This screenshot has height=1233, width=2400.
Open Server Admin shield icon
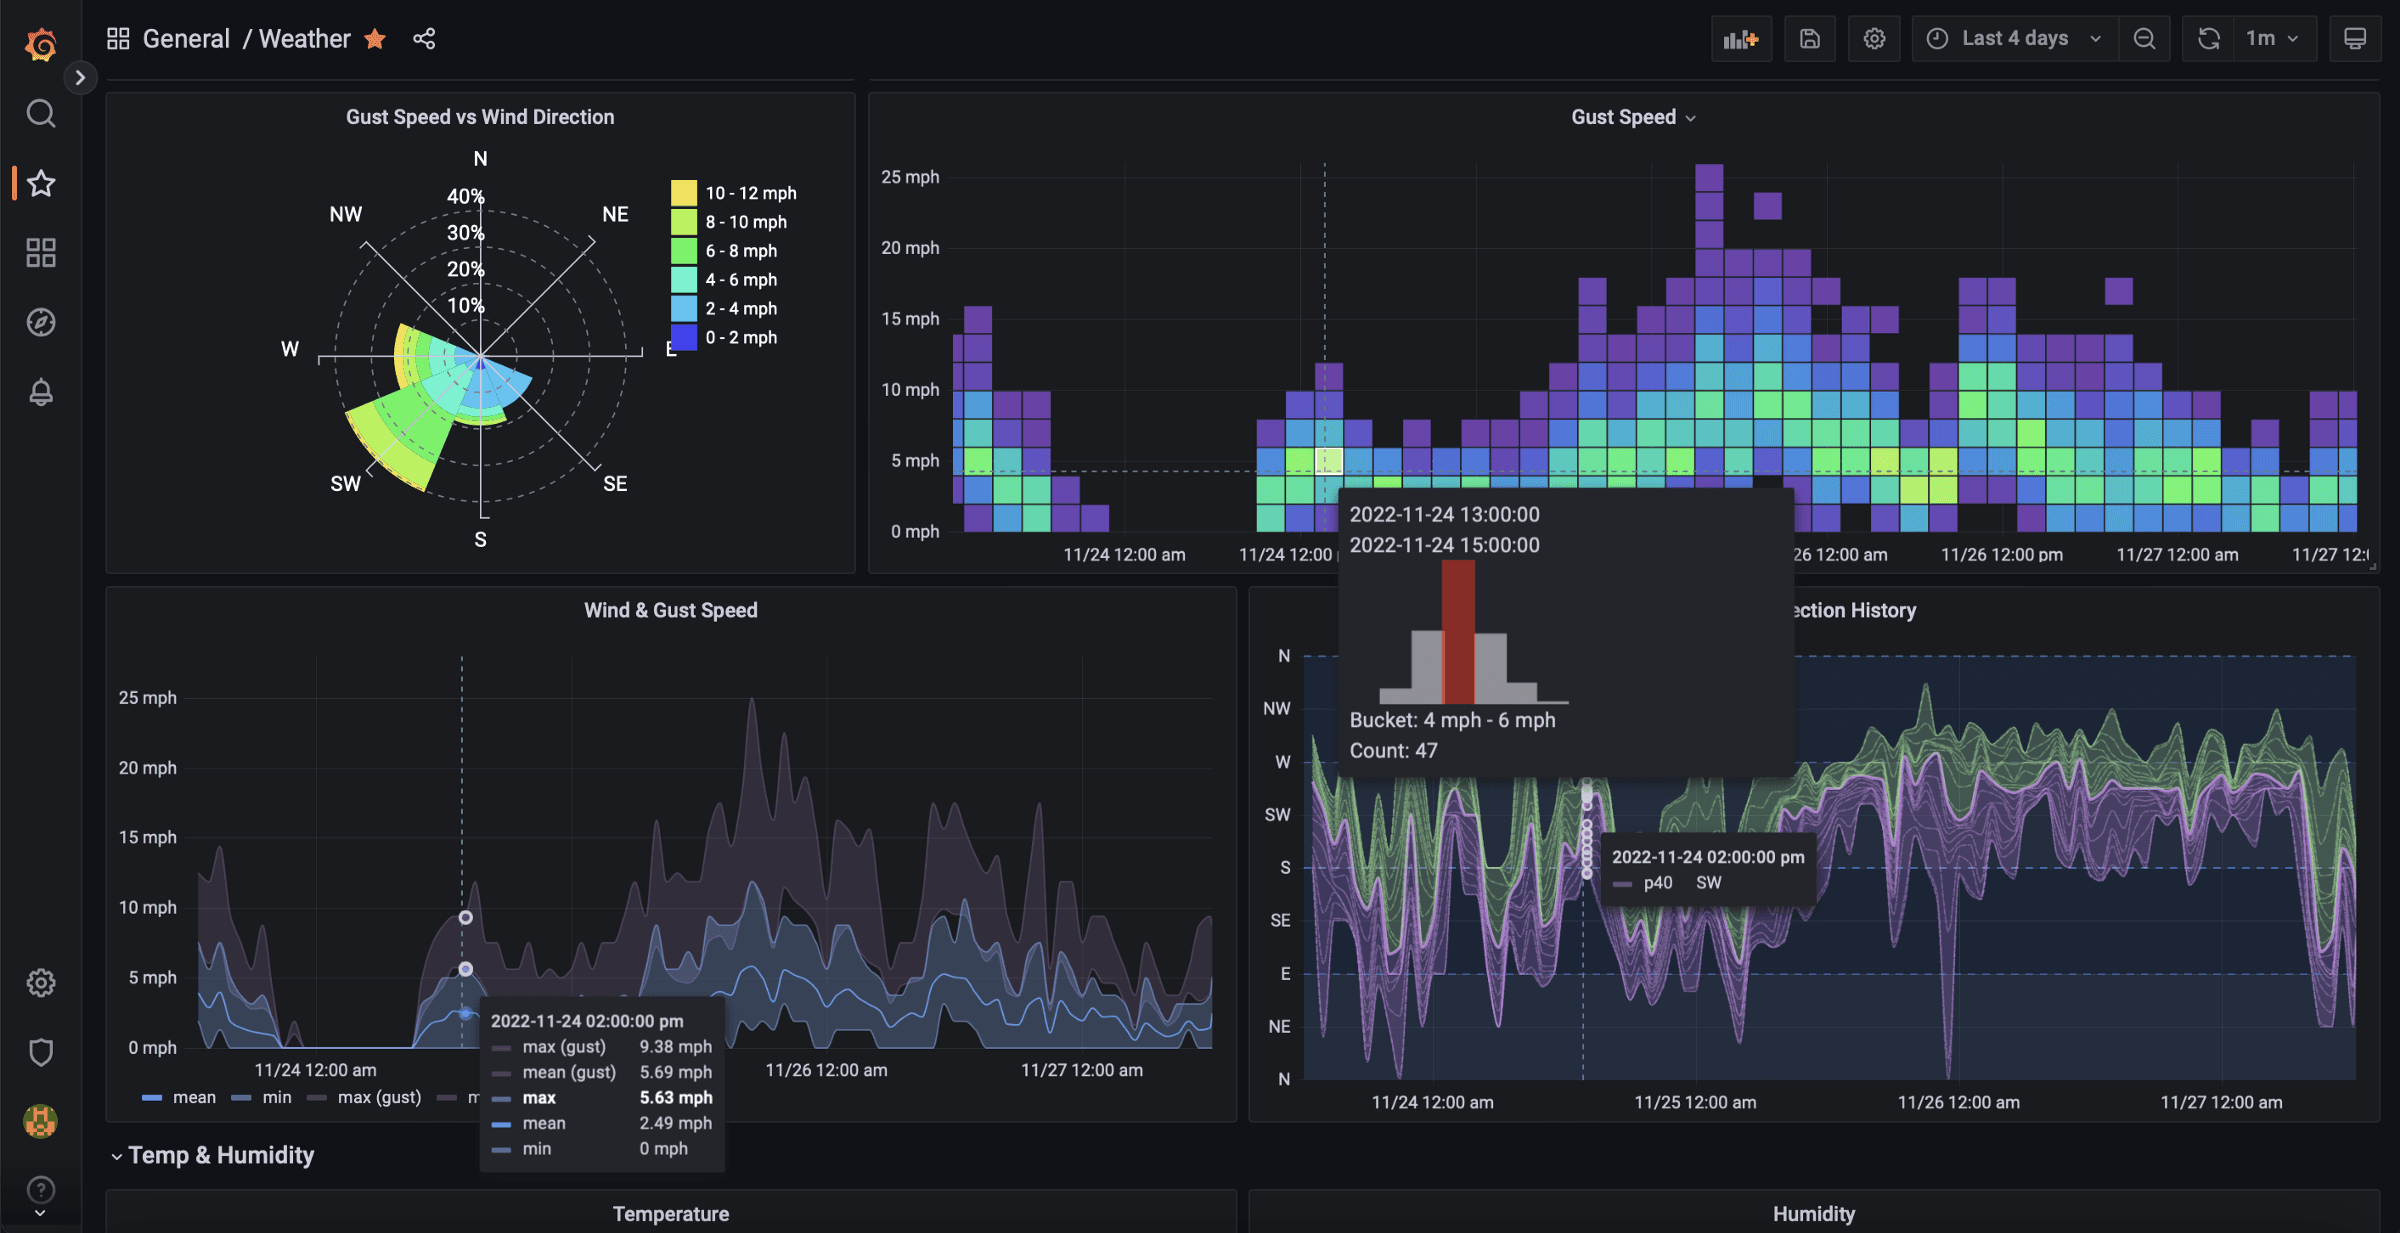40,1052
